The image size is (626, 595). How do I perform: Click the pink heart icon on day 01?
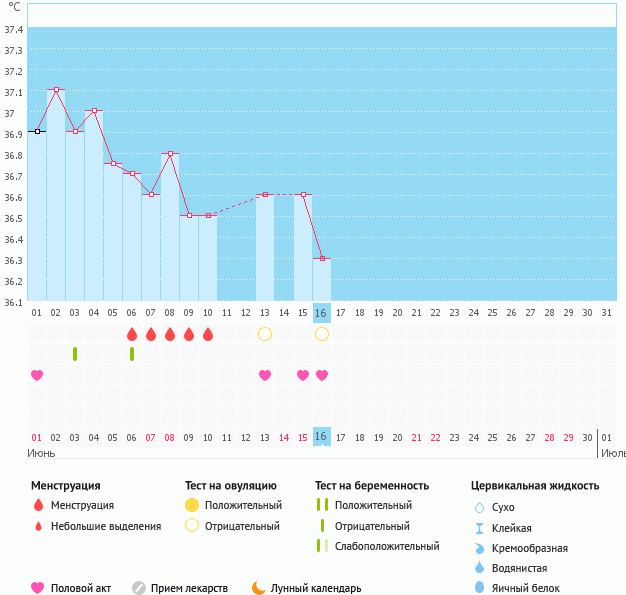(37, 375)
